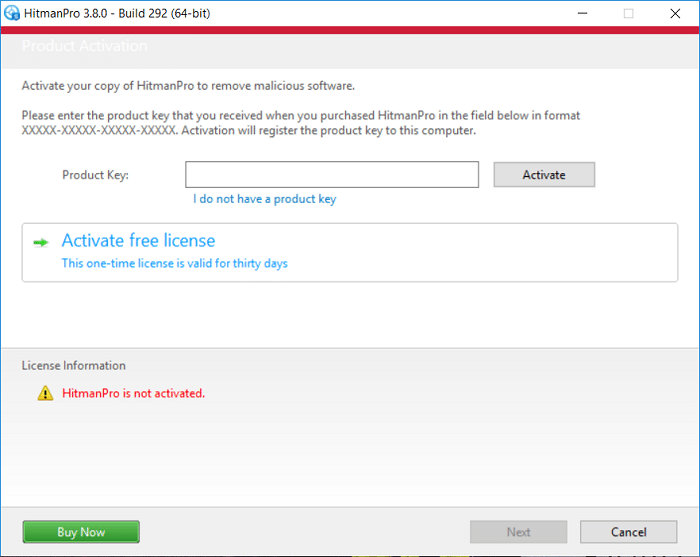Click the 'HitmanPro 3.8.0 - Build 292' window title
This screenshot has width=700, height=557.
coord(117,13)
